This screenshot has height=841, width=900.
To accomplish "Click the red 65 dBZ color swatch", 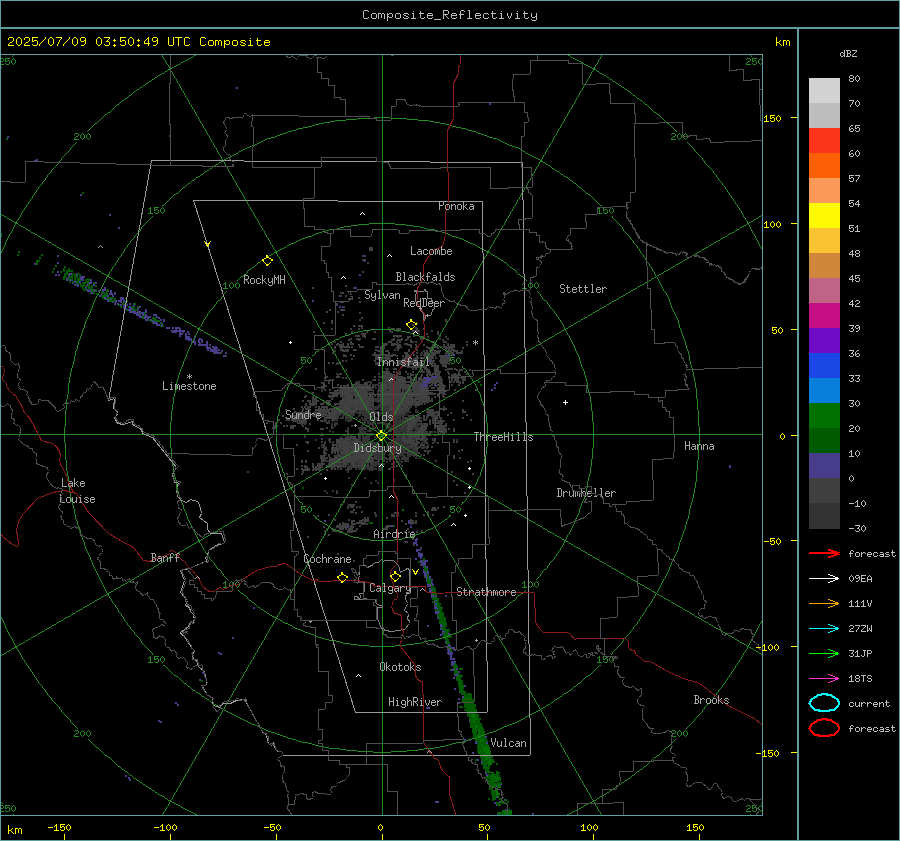I will [824, 140].
